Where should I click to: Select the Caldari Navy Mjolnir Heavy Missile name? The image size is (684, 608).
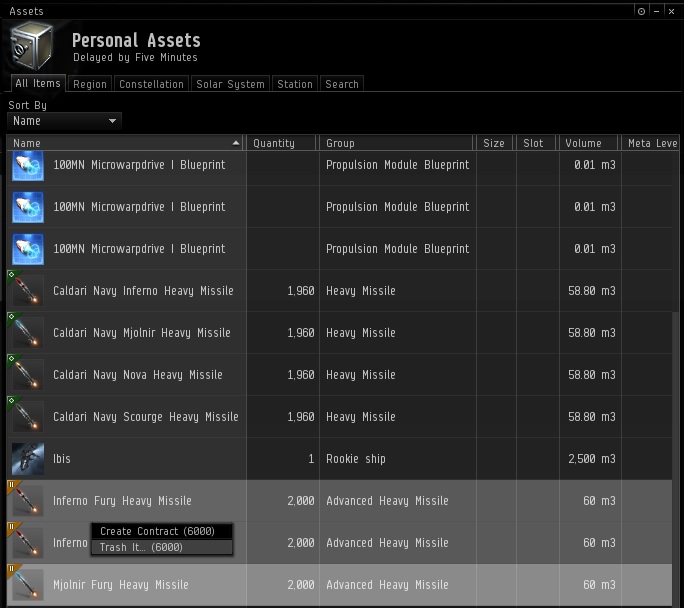[142, 333]
